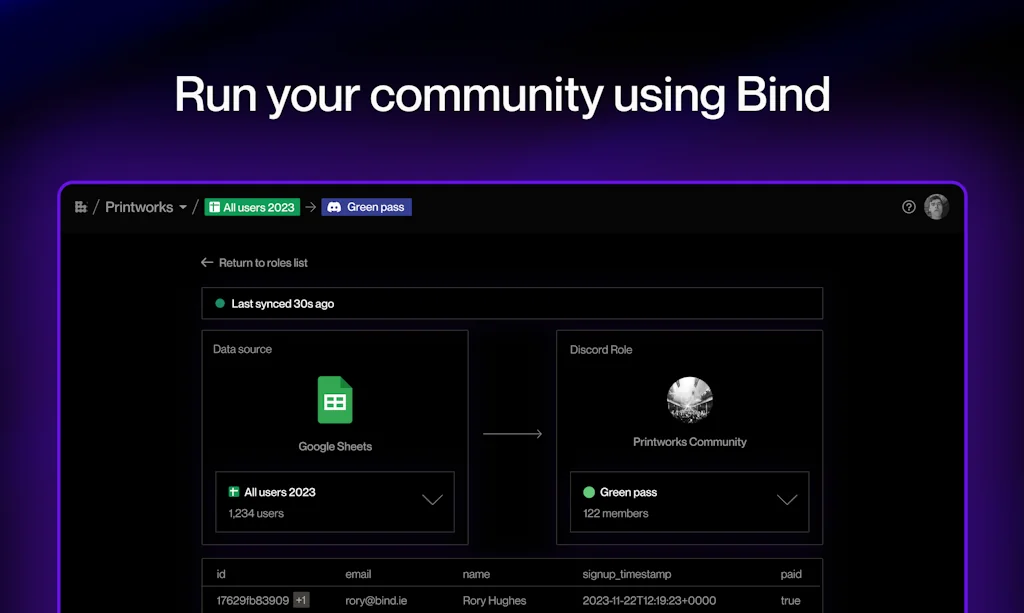Click the Bind logo icon
1024x613 pixels.
point(81,206)
